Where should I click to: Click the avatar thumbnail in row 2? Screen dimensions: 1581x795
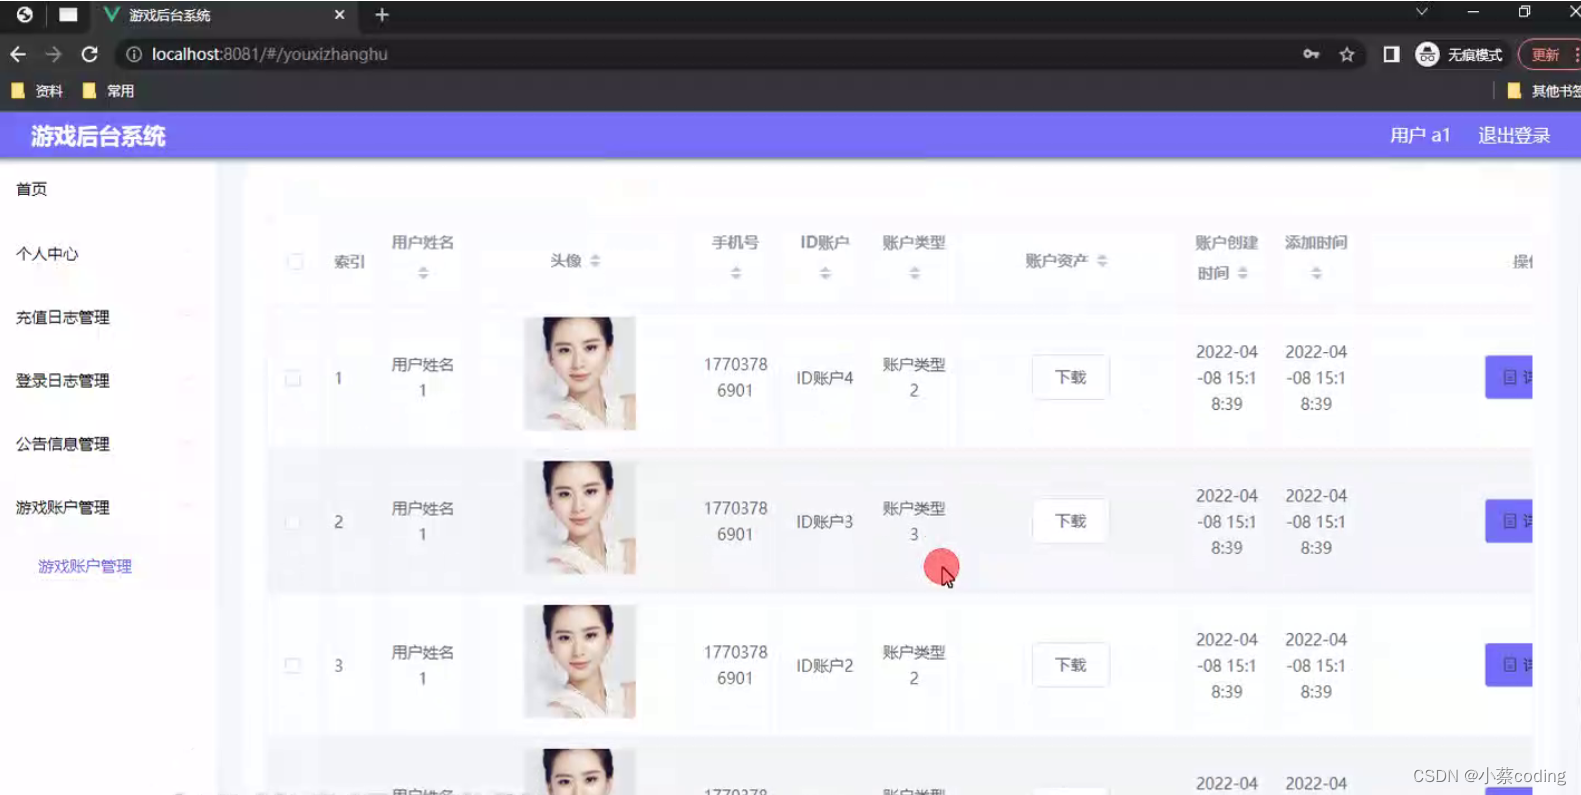tap(580, 518)
